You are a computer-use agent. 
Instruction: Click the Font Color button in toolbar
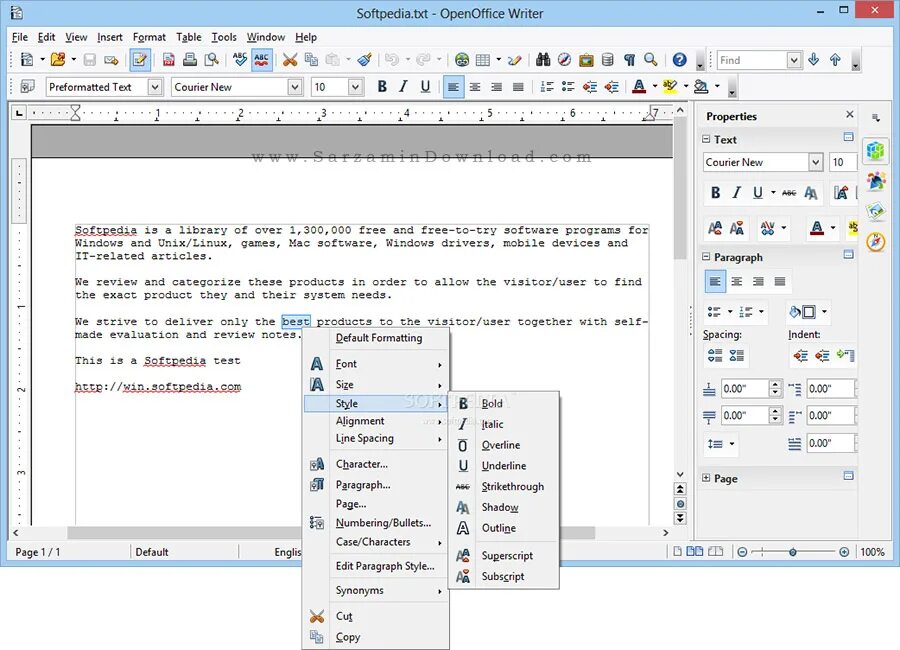(x=639, y=87)
